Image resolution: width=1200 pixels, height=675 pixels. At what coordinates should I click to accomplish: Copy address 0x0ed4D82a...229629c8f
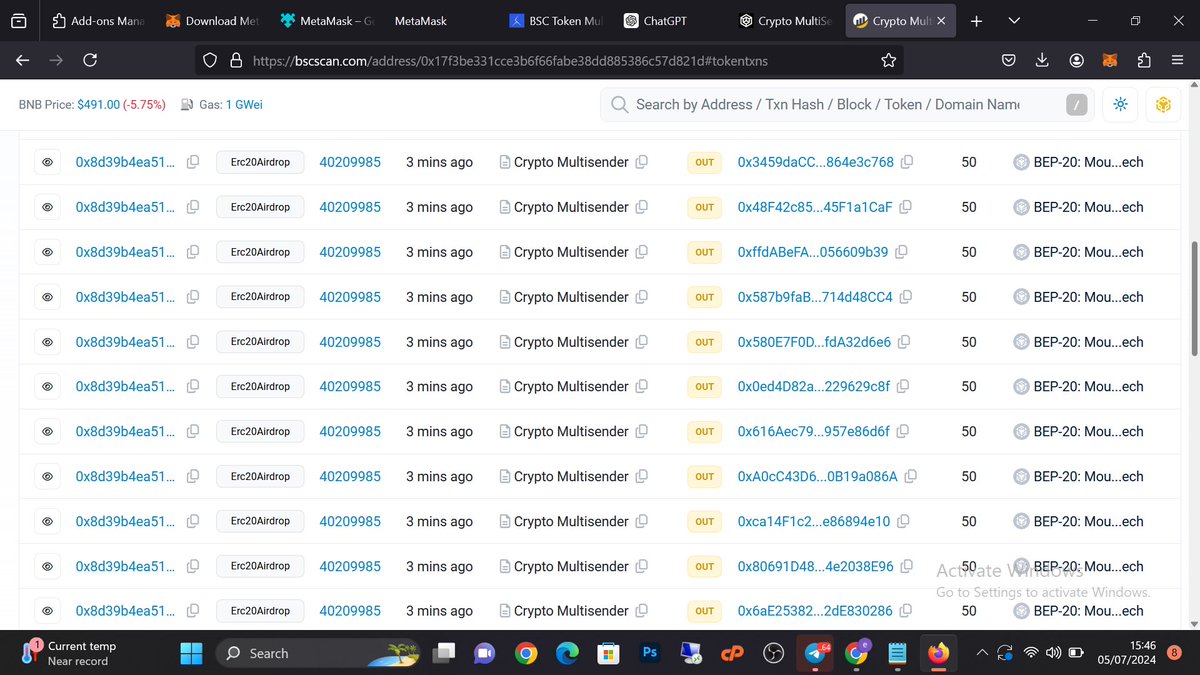[902, 386]
